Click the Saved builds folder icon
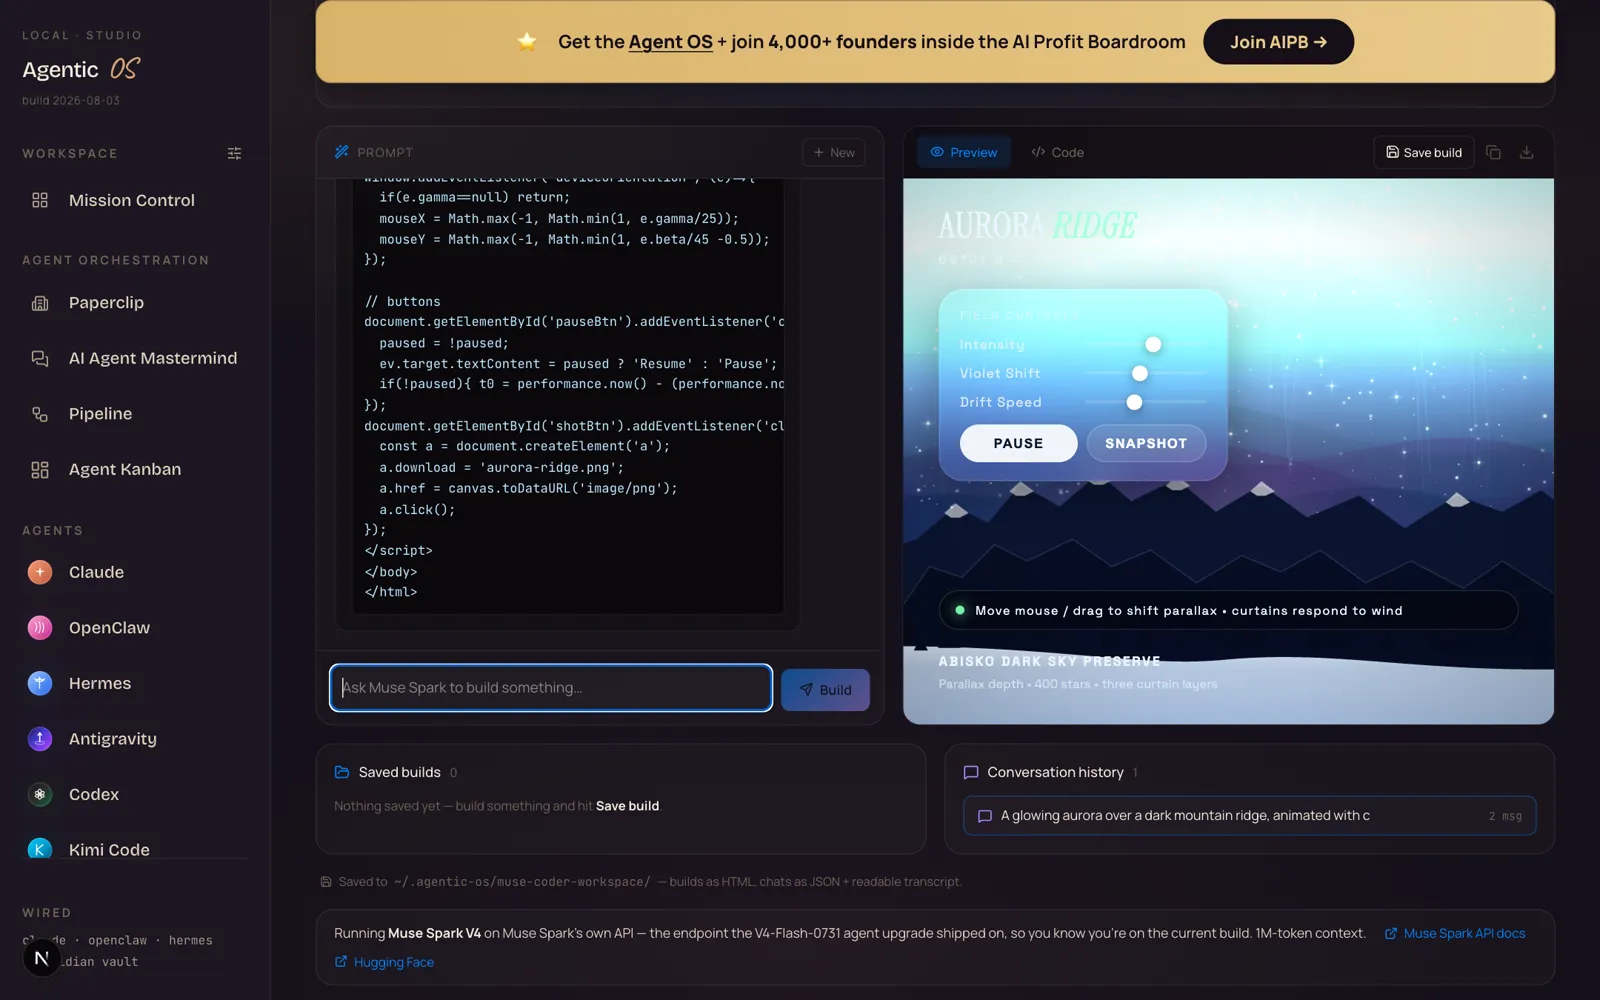 coord(342,772)
